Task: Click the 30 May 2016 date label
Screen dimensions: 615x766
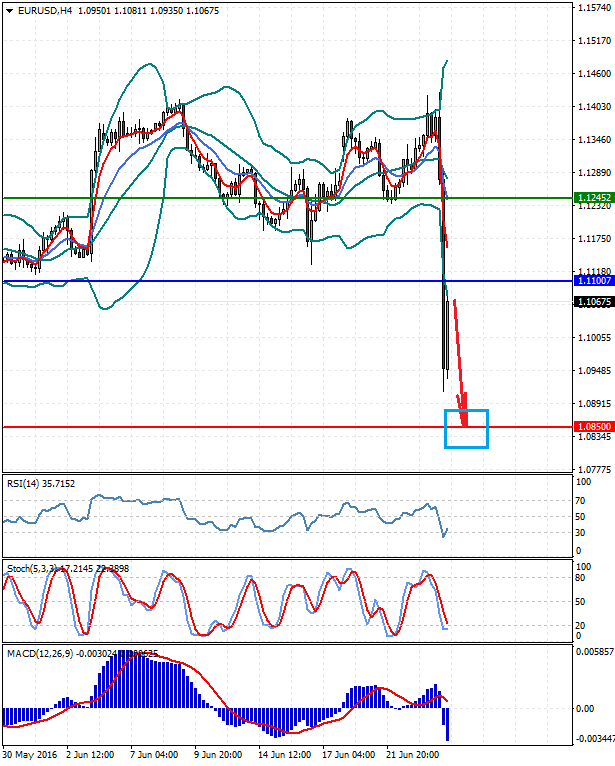Action: 30,753
